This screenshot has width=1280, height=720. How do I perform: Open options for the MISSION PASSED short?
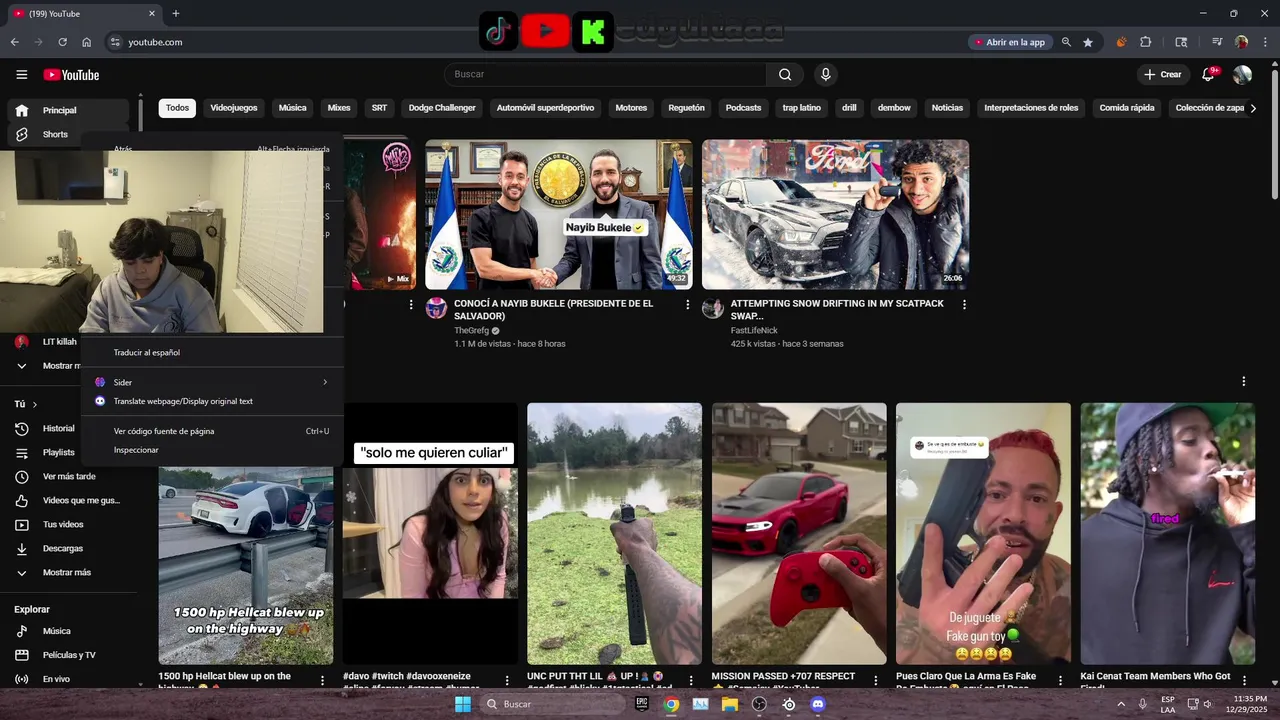[x=876, y=680]
